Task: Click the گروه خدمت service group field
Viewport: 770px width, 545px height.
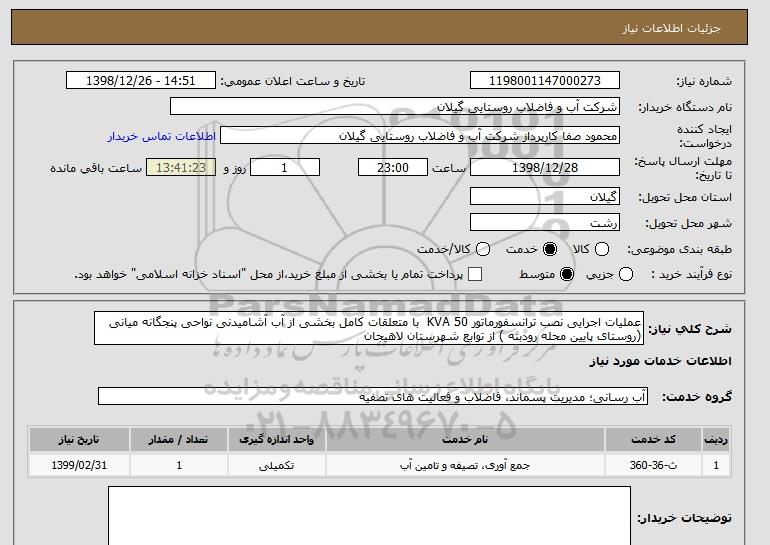Action: coord(373,396)
